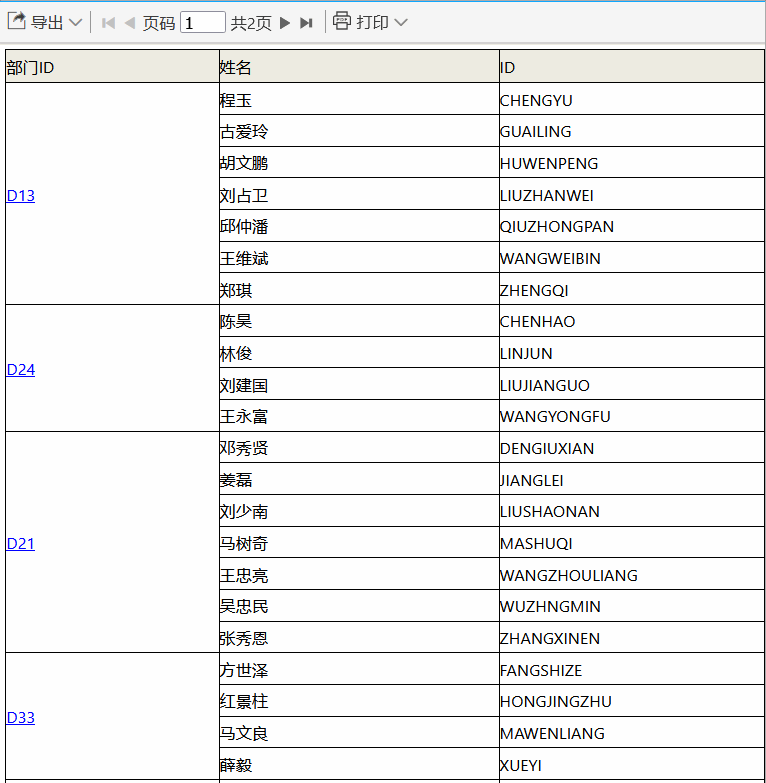The image size is (766, 783).
Task: Click the 部门ID column header
Action: click(112, 66)
